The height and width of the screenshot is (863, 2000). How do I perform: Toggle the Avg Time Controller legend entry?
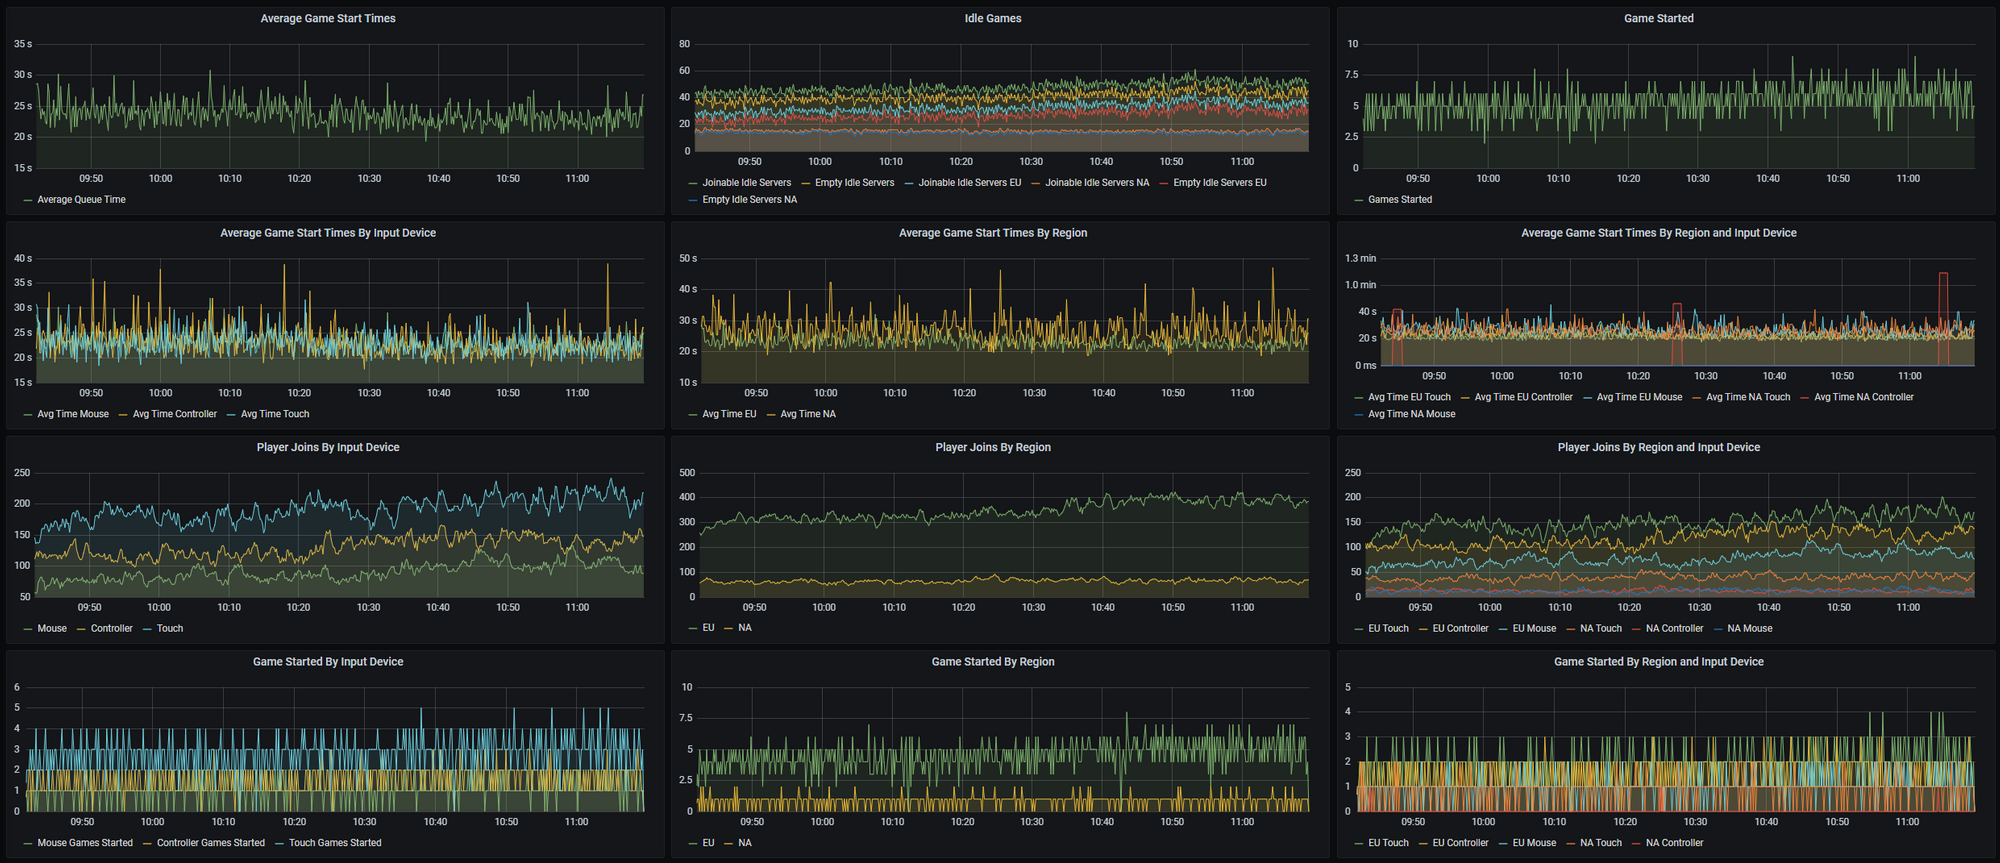[x=175, y=414]
